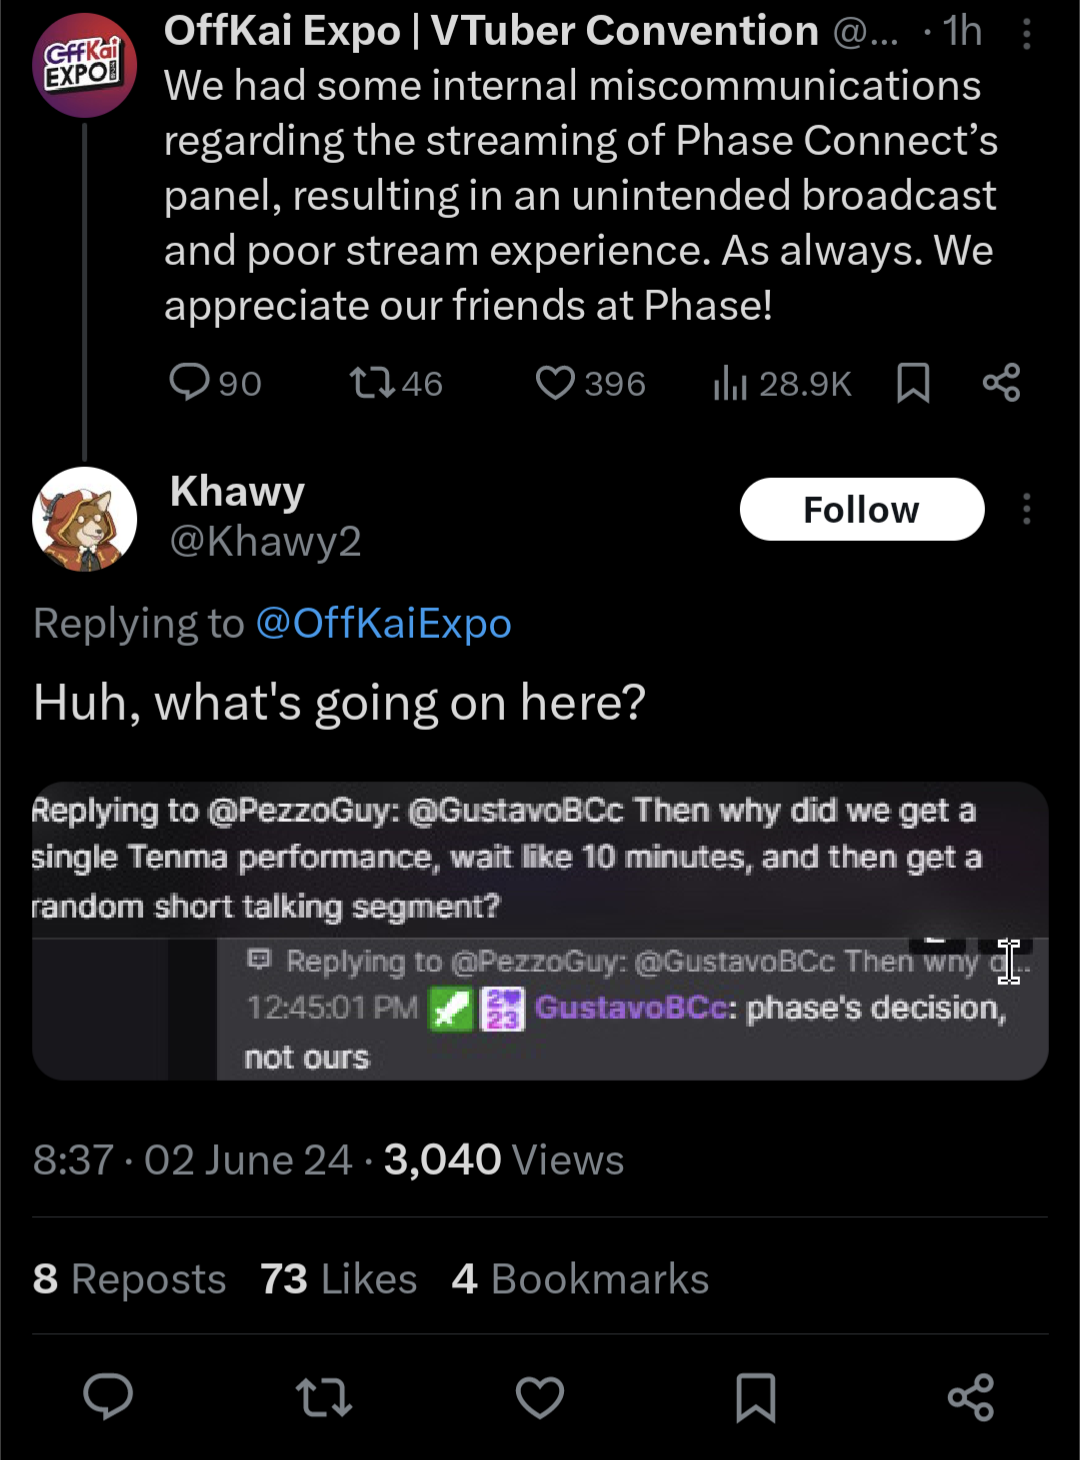The image size is (1080, 1460).
Task: Open OffKai Expo profile avatar
Action: click(84, 65)
